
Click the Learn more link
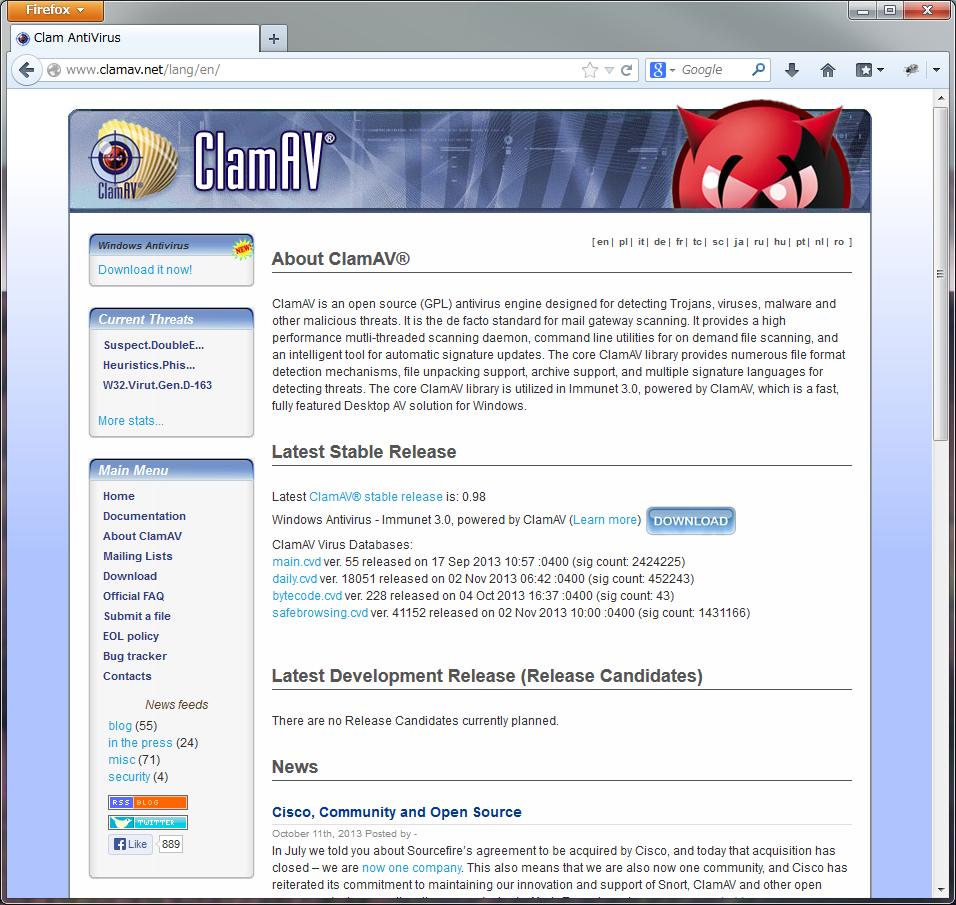[x=605, y=520]
